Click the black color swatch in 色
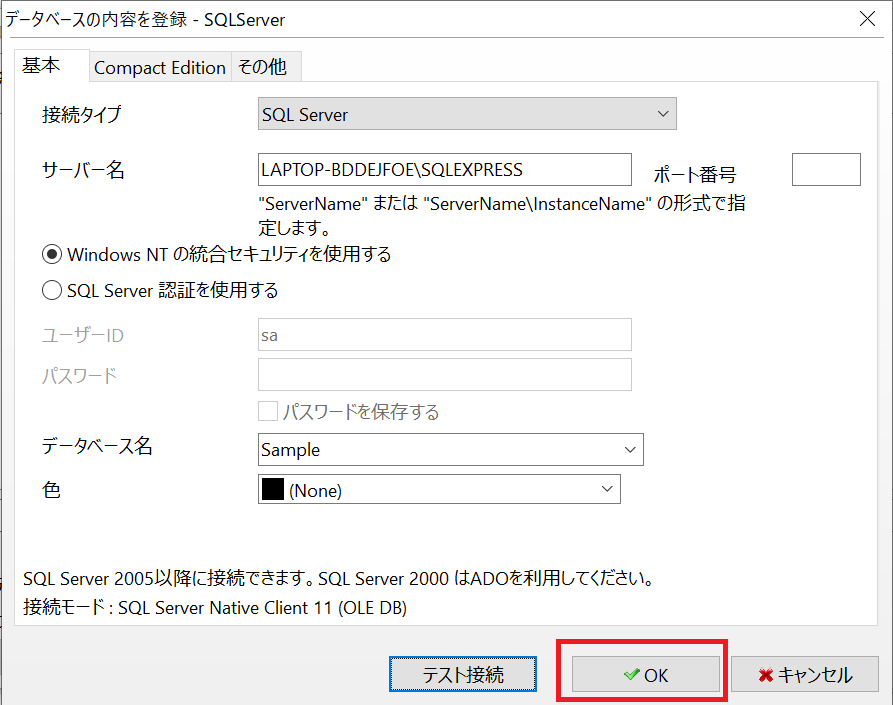This screenshot has height=705, width=893. 273,489
